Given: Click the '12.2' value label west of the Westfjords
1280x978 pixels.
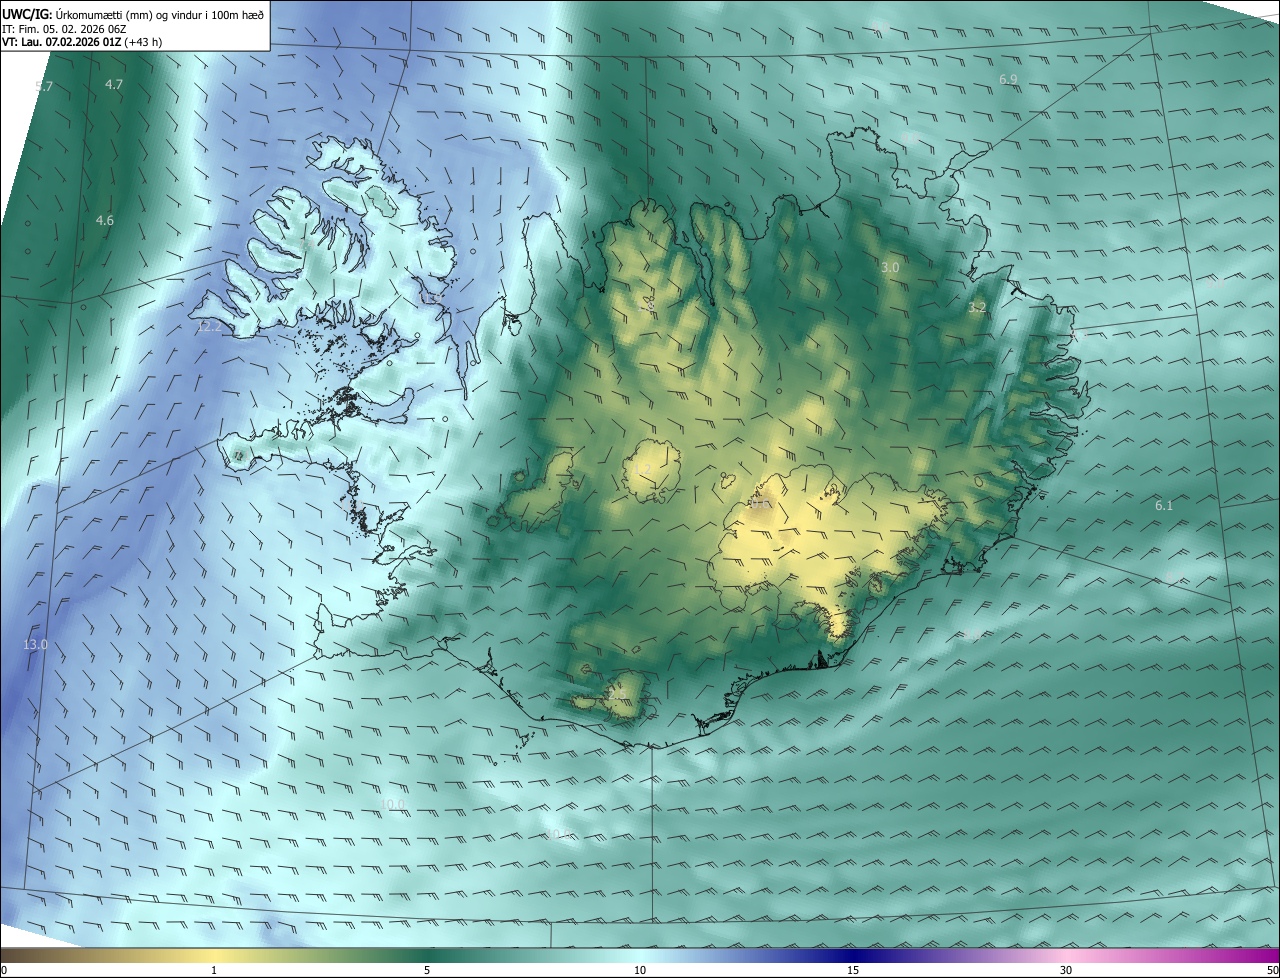Looking at the screenshot, I should (209, 327).
